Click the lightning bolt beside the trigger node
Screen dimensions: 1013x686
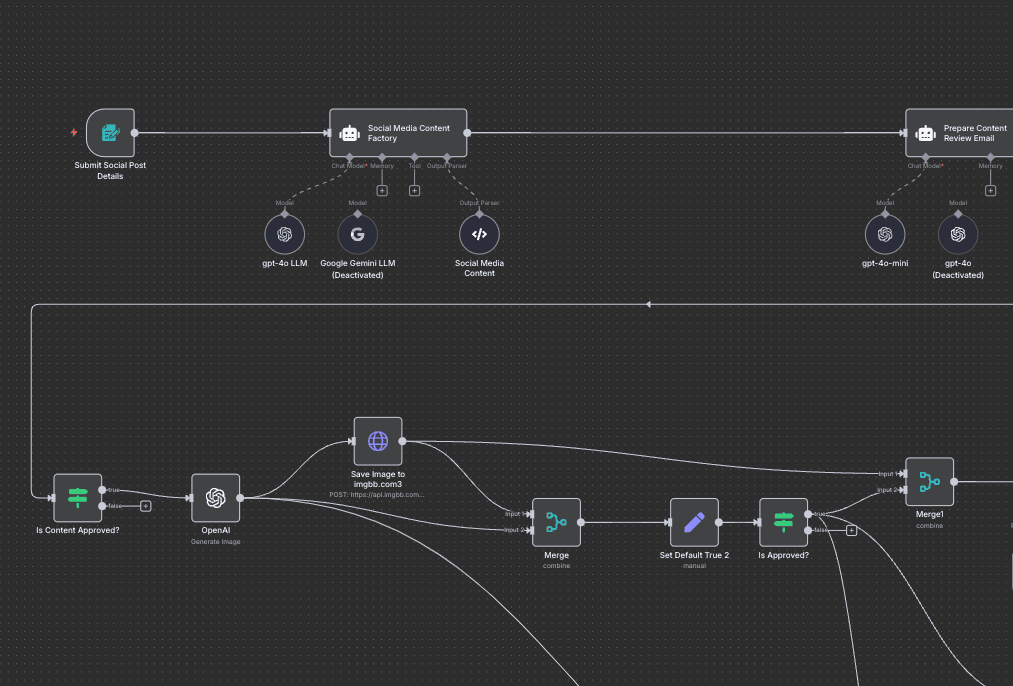coord(72,131)
